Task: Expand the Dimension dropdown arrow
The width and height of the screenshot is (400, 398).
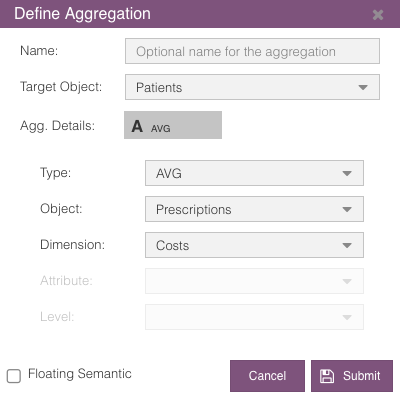Action: pos(347,246)
